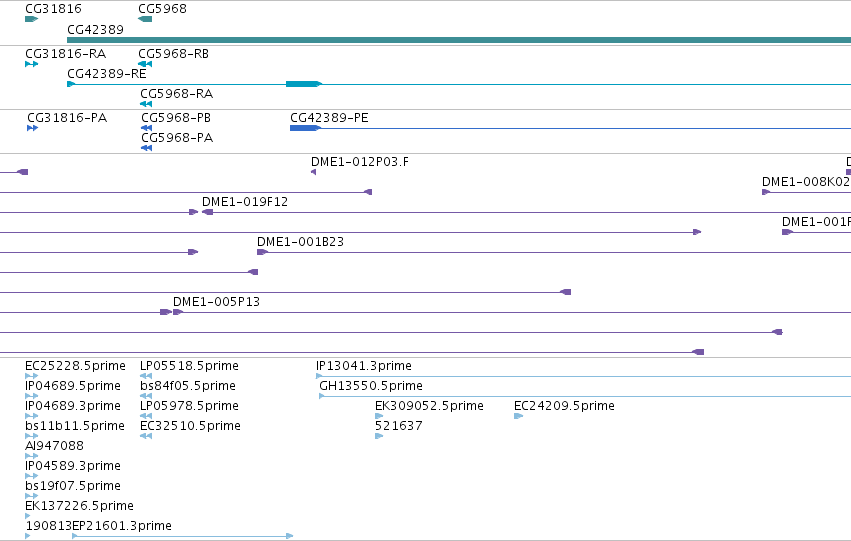Click the CG31816 gene arrow glyph
The width and height of the screenshot is (851, 541).
31,19
